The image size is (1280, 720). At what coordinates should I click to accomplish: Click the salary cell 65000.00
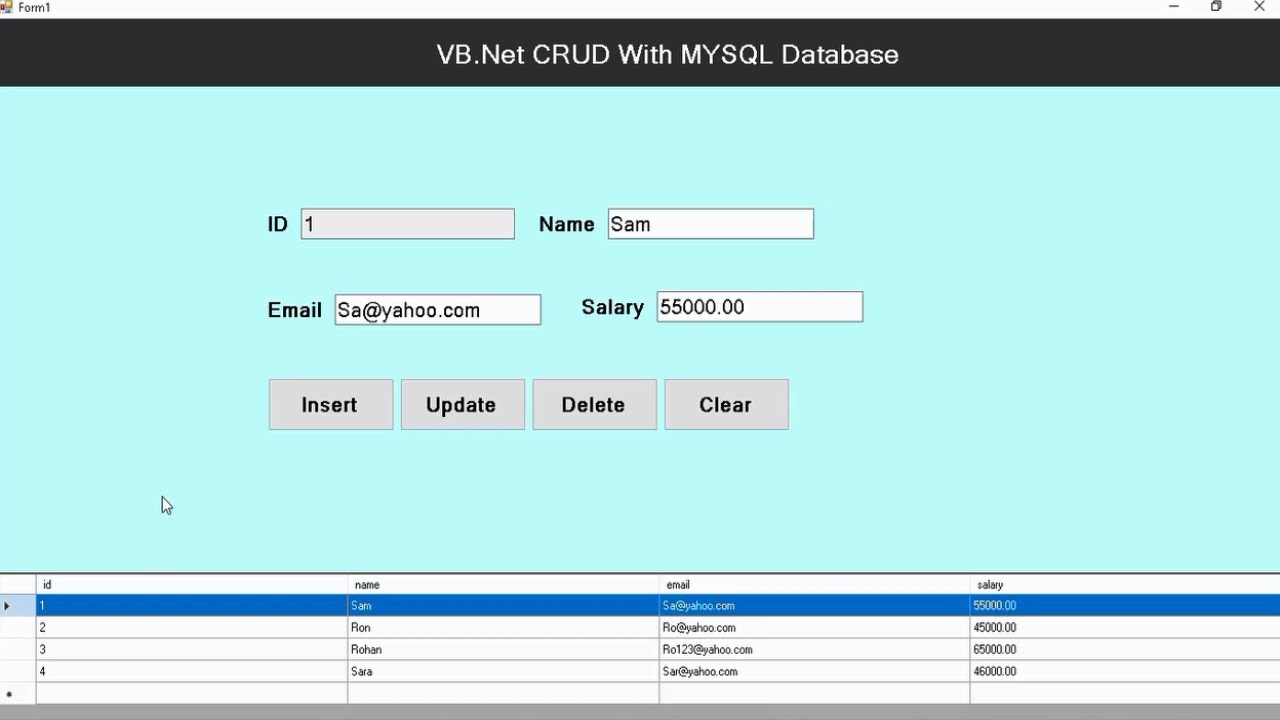pyautogui.click(x=1125, y=650)
